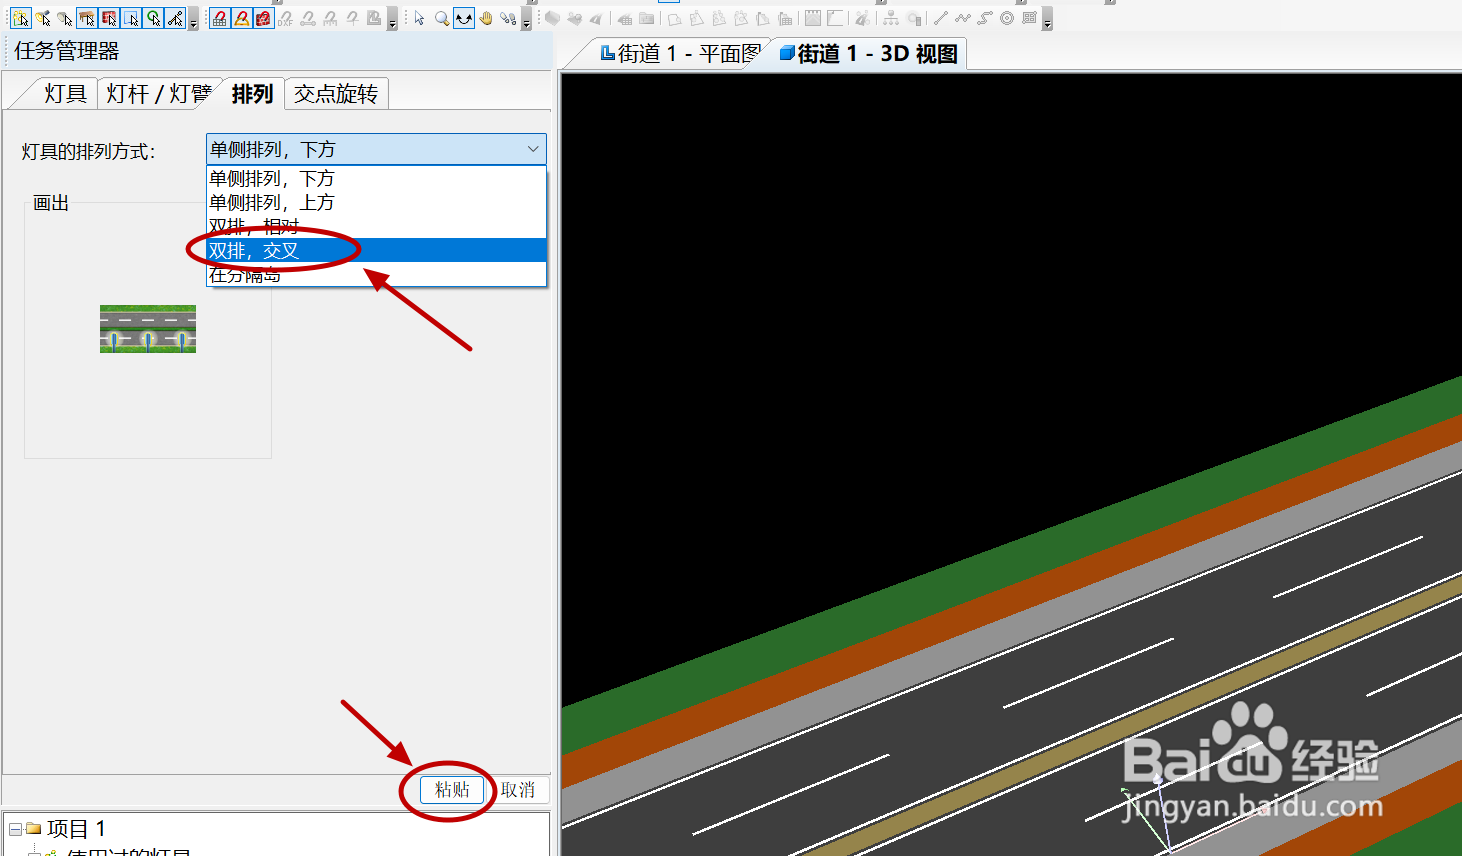Open overflow arrow after snap magnet icons

click(392, 20)
